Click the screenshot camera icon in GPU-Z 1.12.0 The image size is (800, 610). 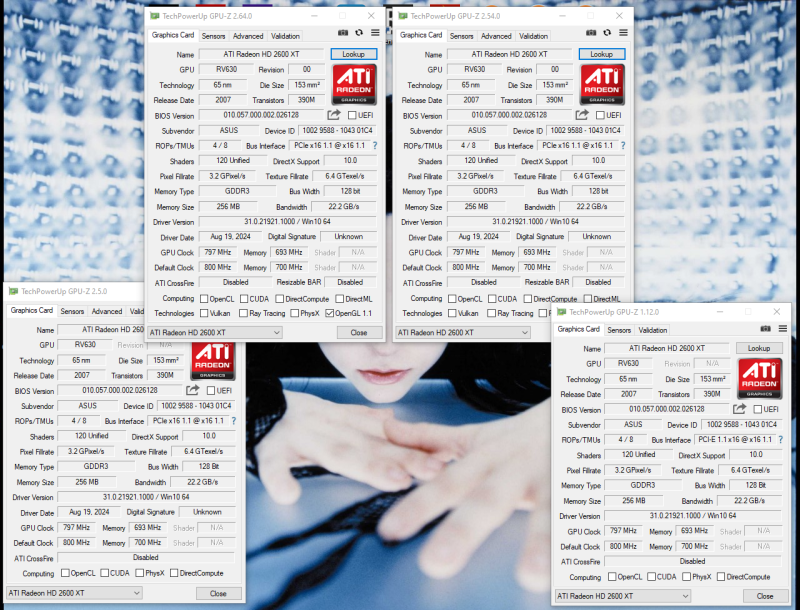[x=765, y=329]
